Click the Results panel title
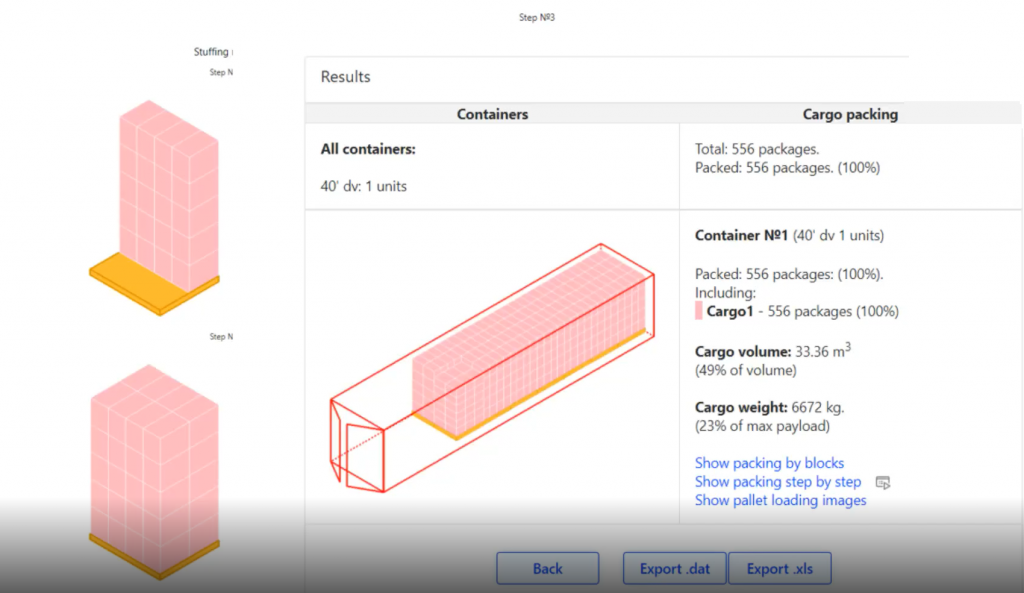Viewport: 1024px width, 593px height. [x=345, y=77]
